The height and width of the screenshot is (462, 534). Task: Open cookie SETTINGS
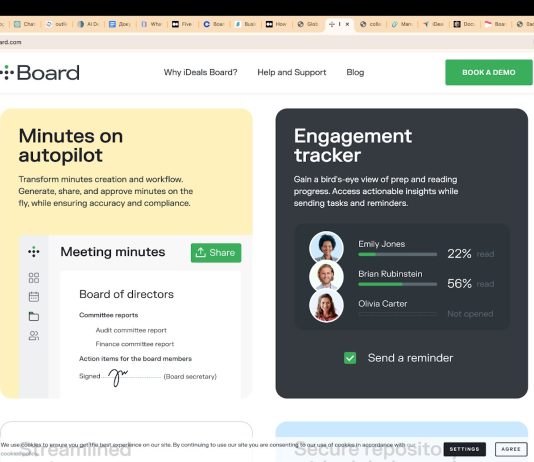[465, 449]
